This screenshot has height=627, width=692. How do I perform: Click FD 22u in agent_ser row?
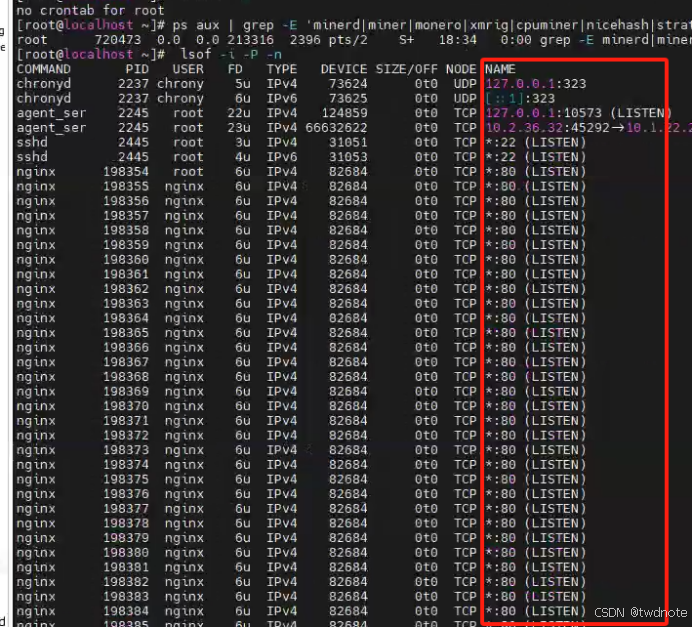[x=239, y=113]
